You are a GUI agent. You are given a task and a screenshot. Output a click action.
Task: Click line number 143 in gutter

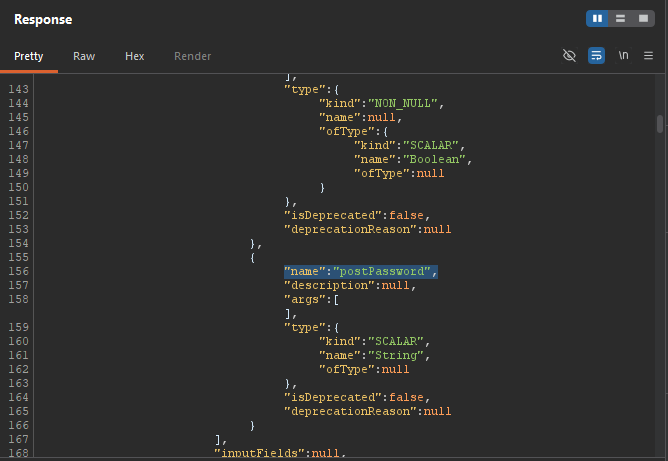(18, 89)
